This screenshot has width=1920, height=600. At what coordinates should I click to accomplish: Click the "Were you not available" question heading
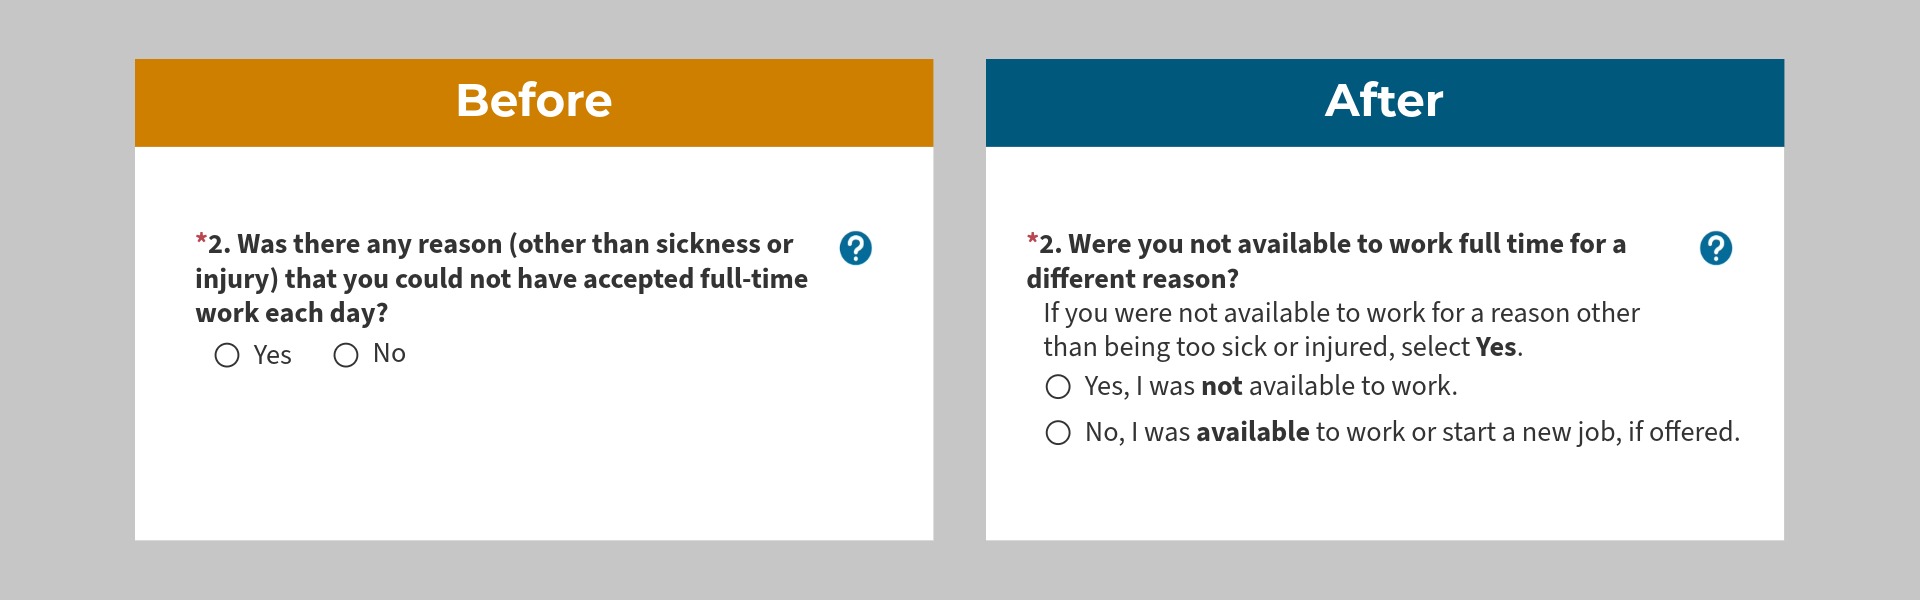point(1330,245)
